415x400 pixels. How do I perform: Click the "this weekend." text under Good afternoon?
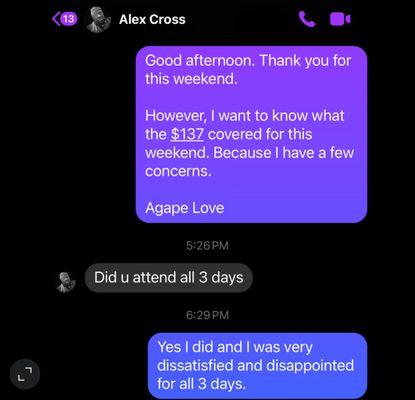(x=191, y=79)
